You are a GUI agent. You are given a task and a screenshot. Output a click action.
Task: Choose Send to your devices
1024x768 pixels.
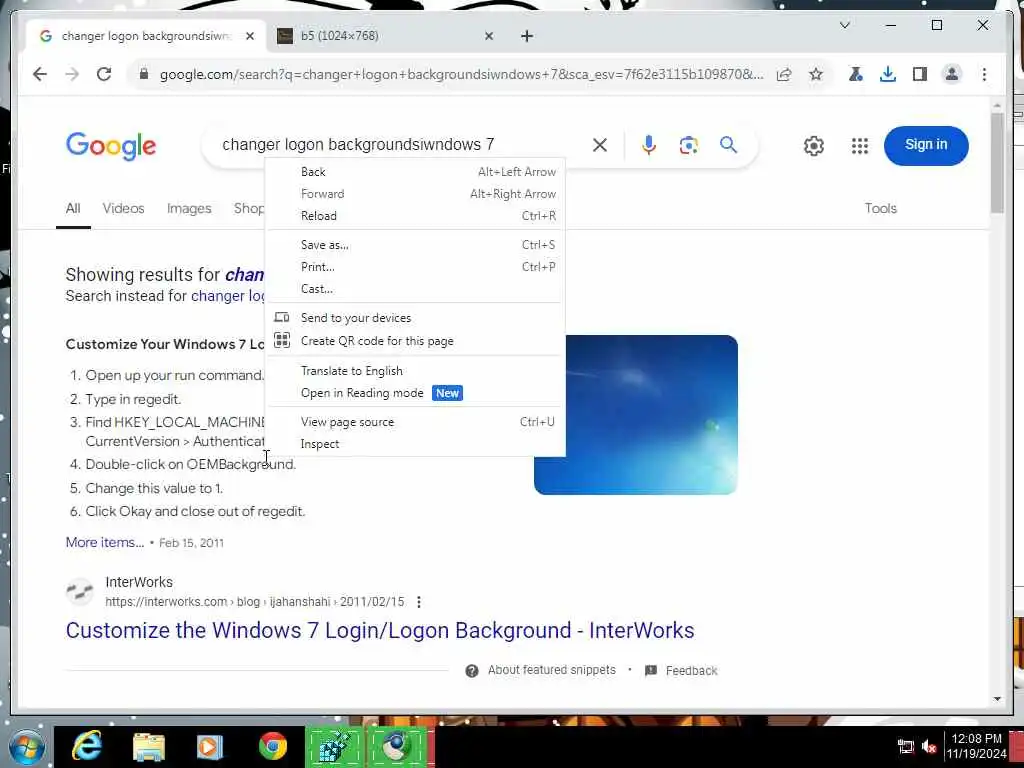(415, 318)
